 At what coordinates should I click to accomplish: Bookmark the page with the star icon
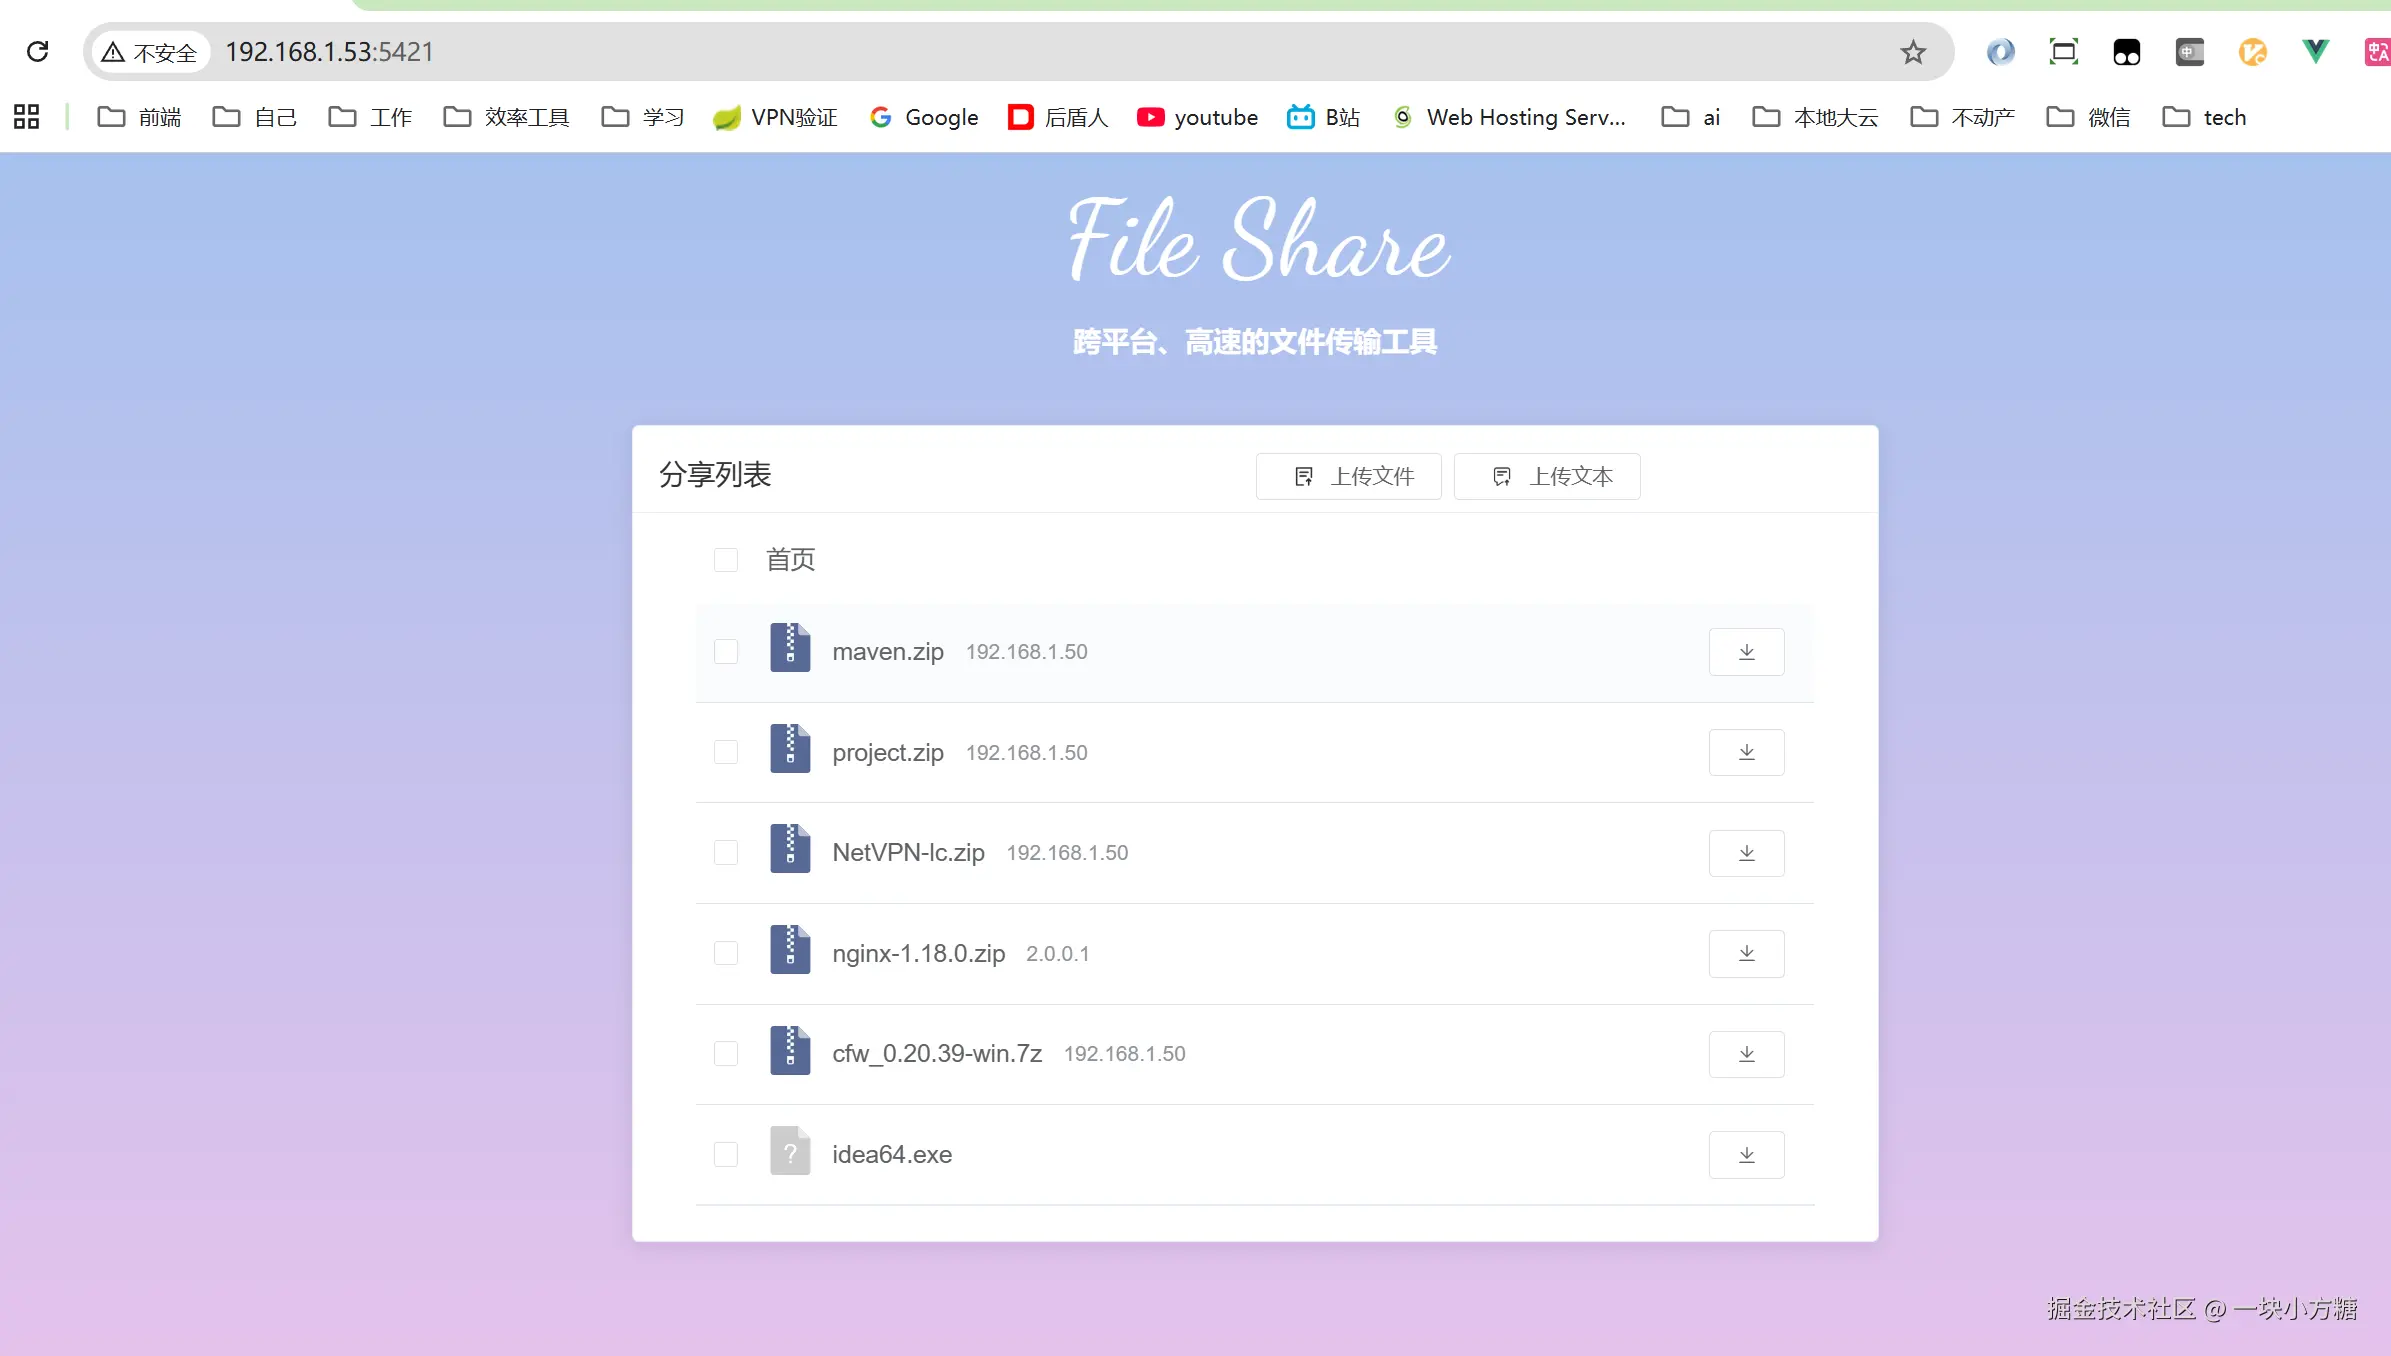pos(1912,52)
